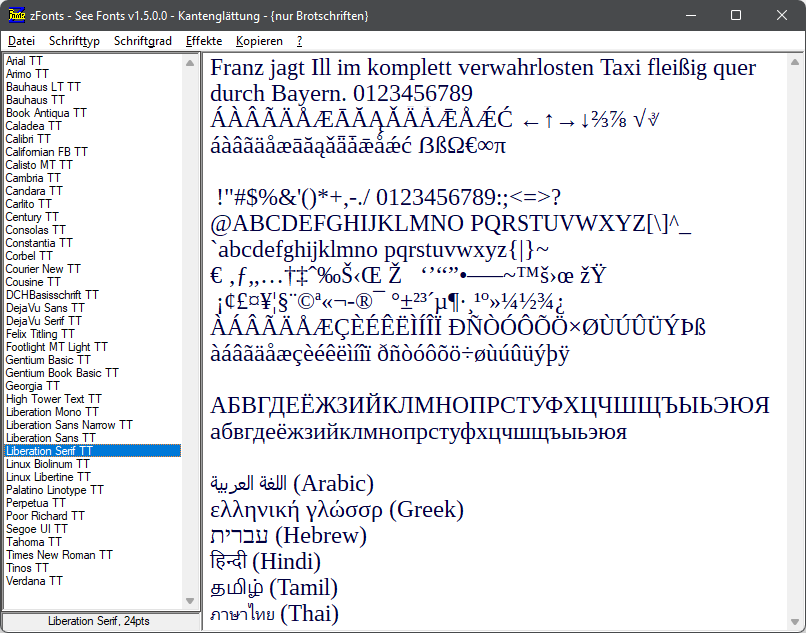Click the Liberation Serif, 24pts status bar
806x633 pixels.
100,621
